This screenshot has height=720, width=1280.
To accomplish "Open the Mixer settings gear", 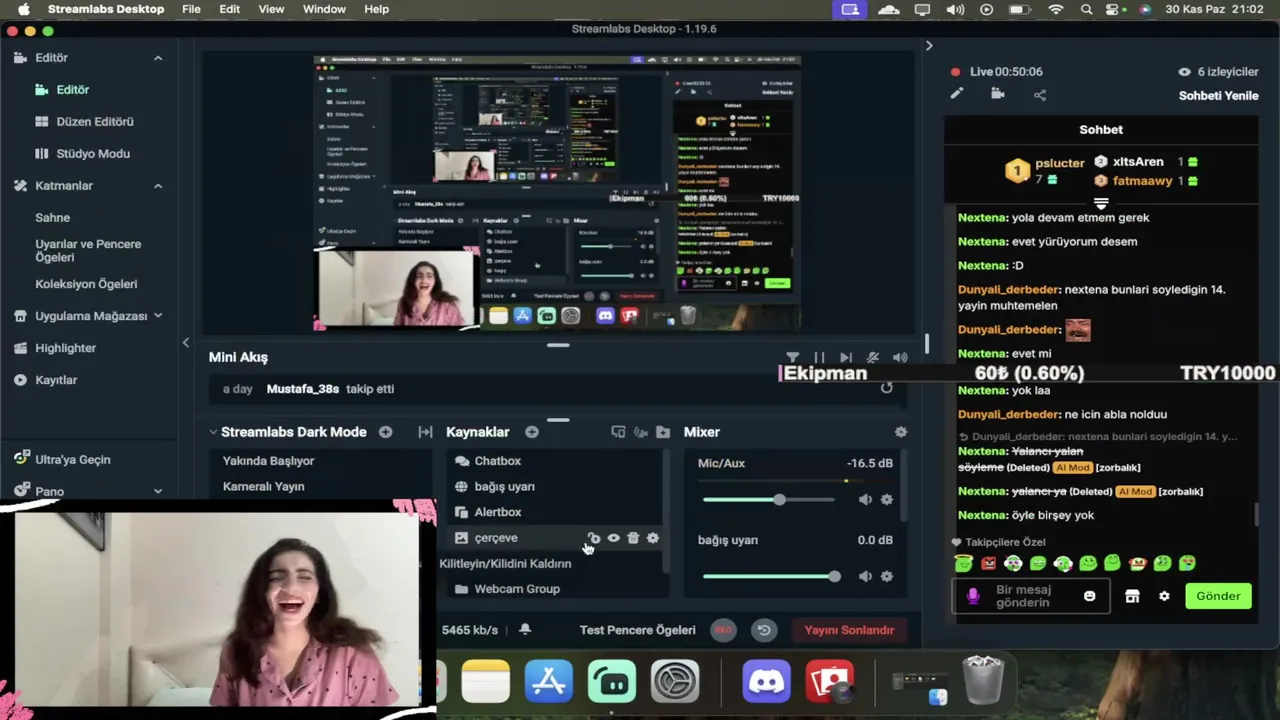I will click(901, 432).
